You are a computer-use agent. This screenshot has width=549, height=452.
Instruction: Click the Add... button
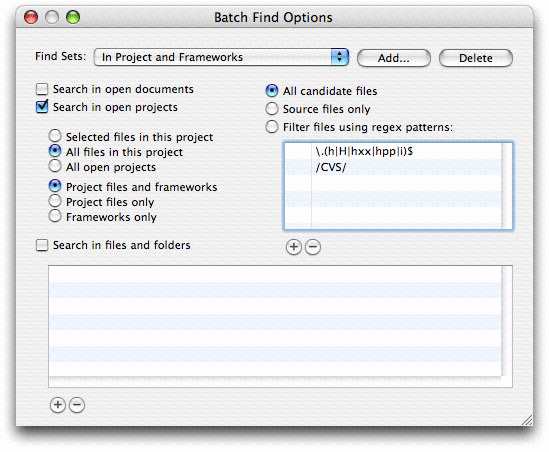[x=394, y=58]
